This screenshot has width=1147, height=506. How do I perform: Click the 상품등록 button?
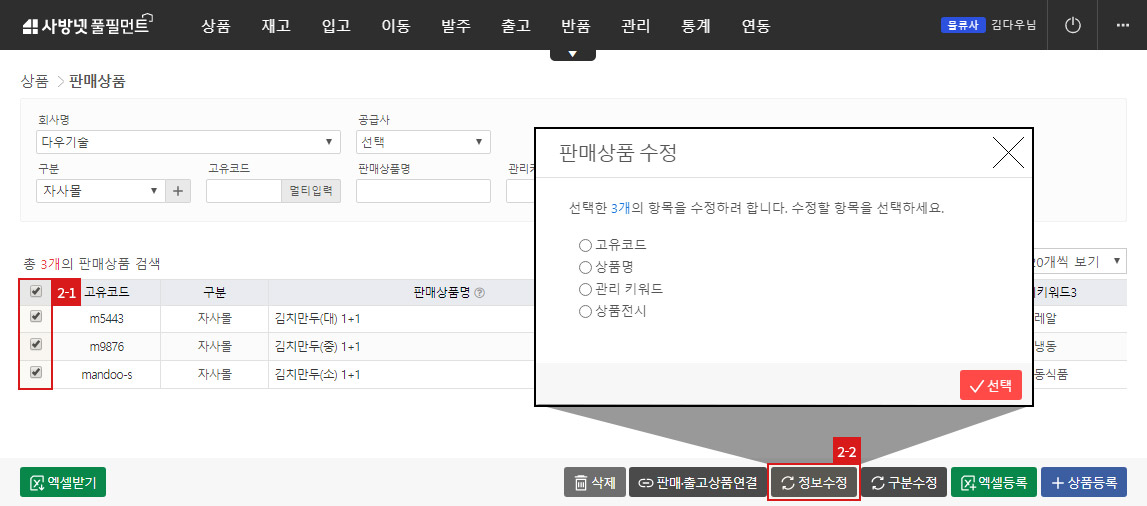pos(1083,483)
